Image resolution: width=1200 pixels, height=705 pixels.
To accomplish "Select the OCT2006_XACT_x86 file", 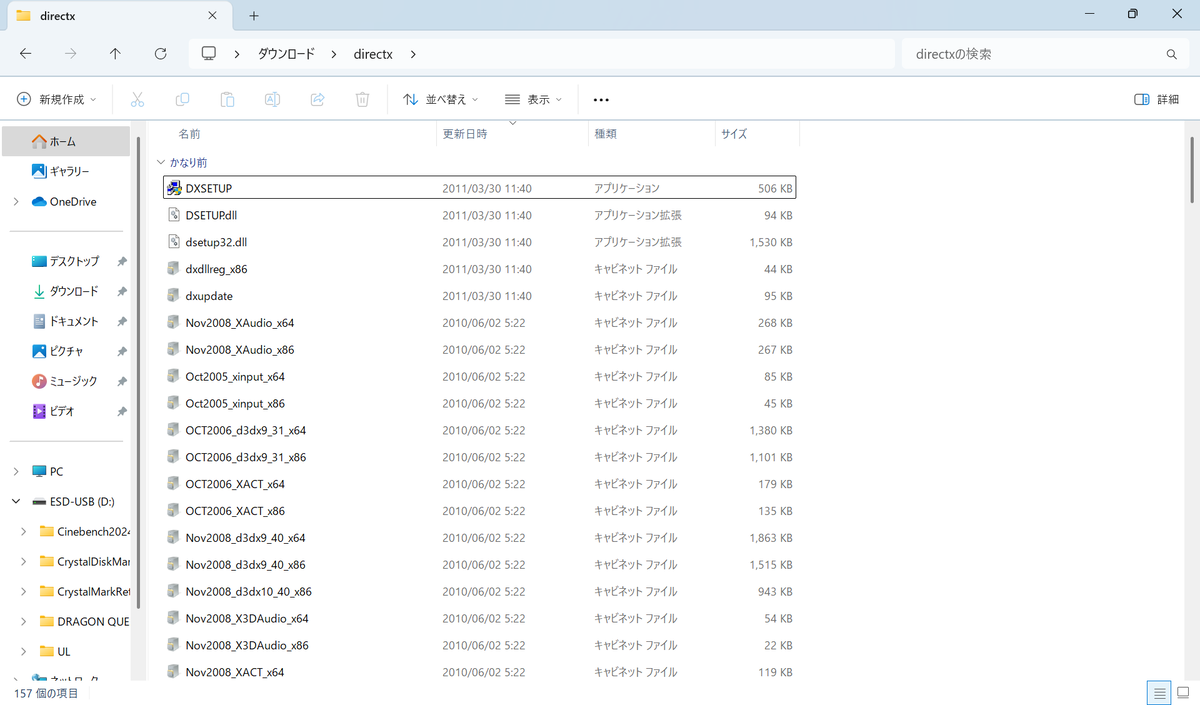I will point(480,511).
